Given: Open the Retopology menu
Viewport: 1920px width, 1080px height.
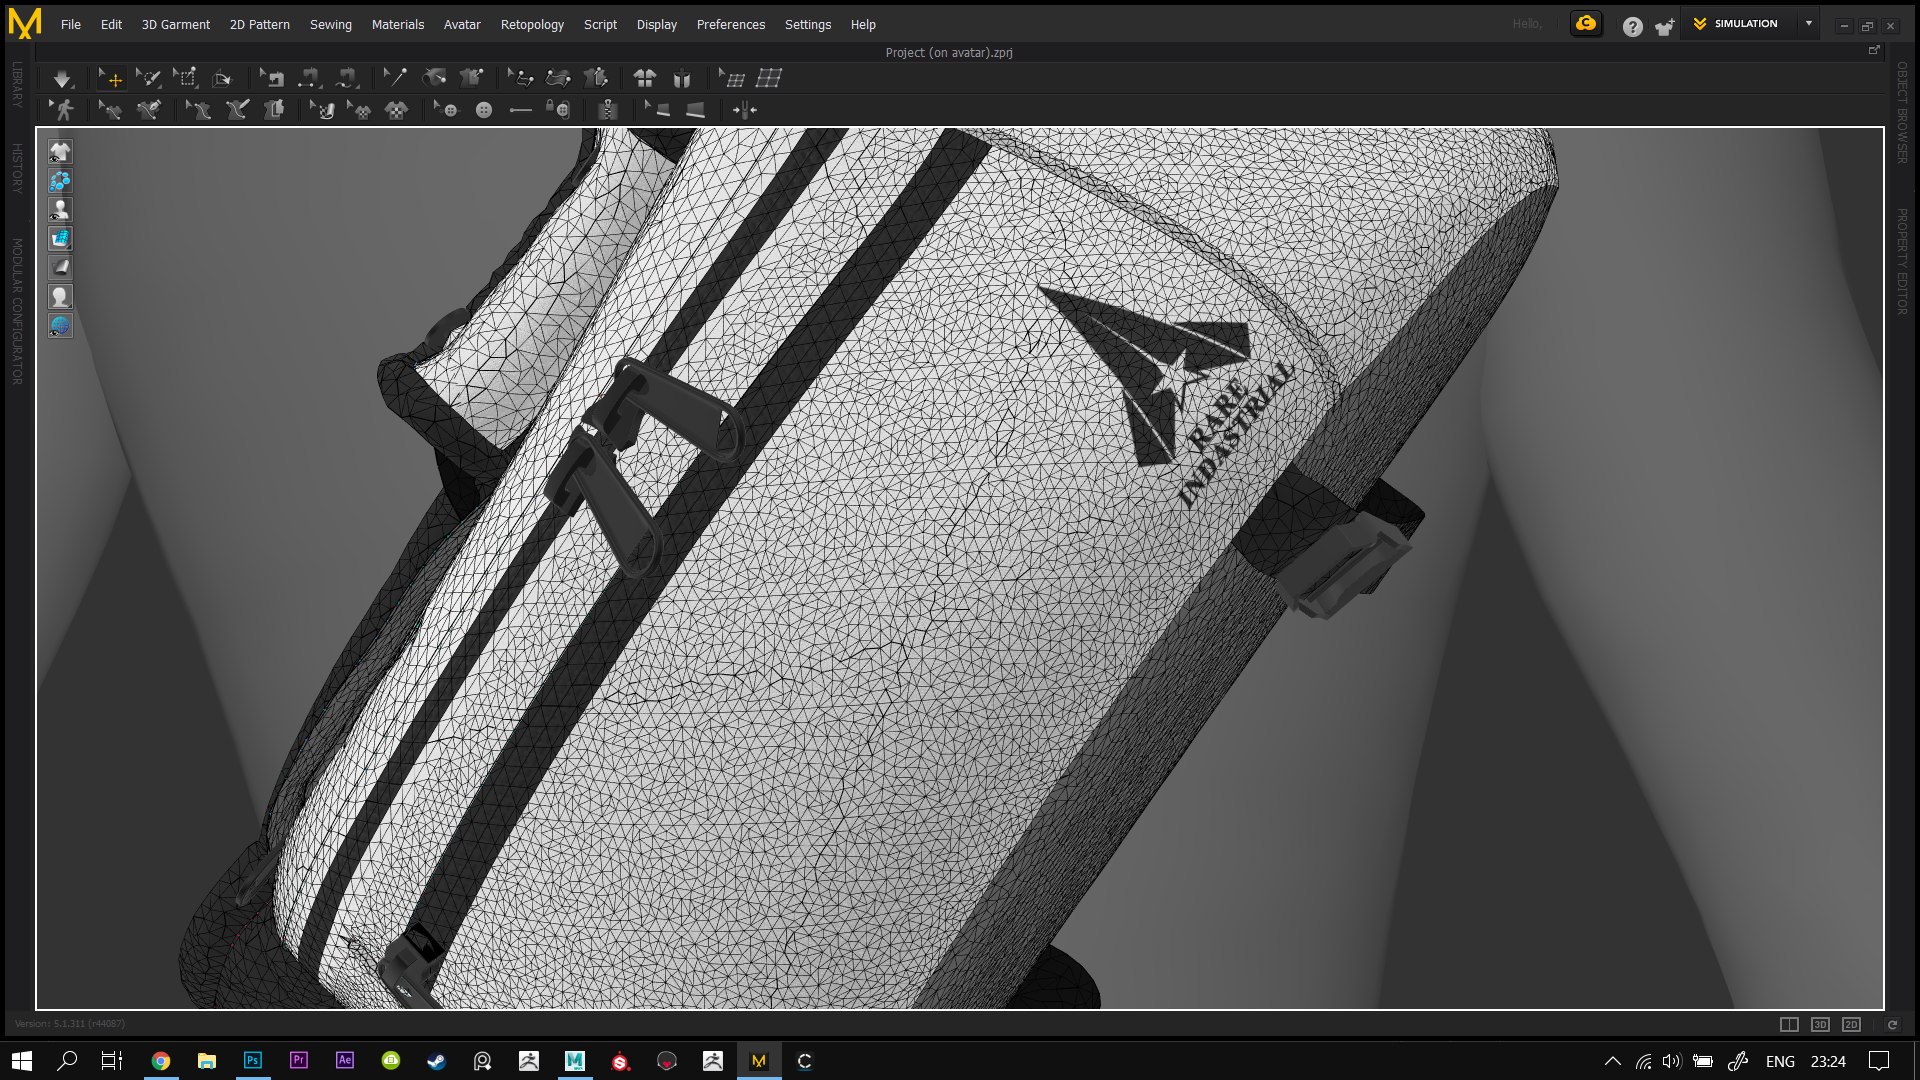Looking at the screenshot, I should [x=532, y=24].
